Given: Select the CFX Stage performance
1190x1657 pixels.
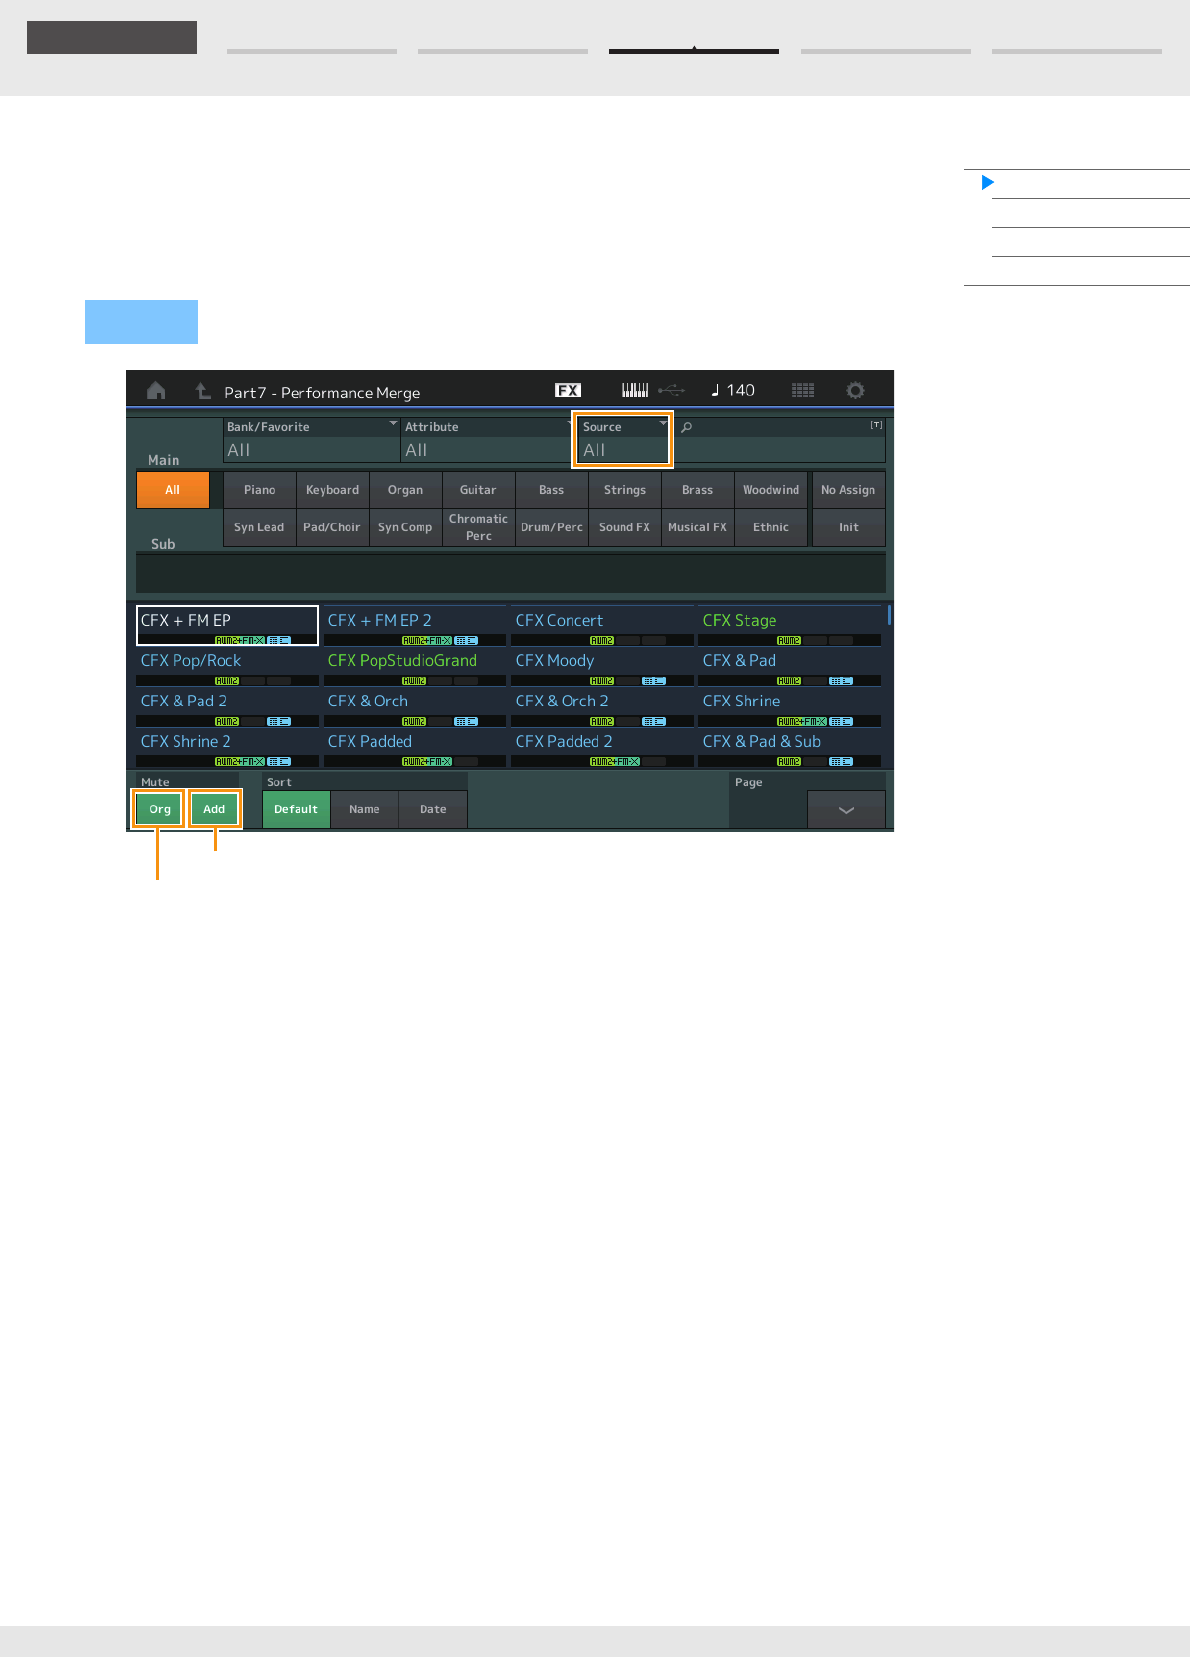Looking at the screenshot, I should click(789, 626).
